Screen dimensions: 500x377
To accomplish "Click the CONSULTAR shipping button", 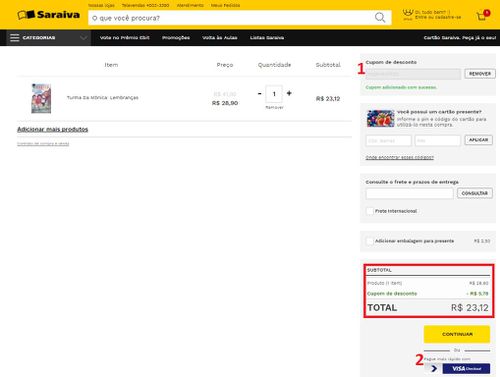I will (475, 193).
